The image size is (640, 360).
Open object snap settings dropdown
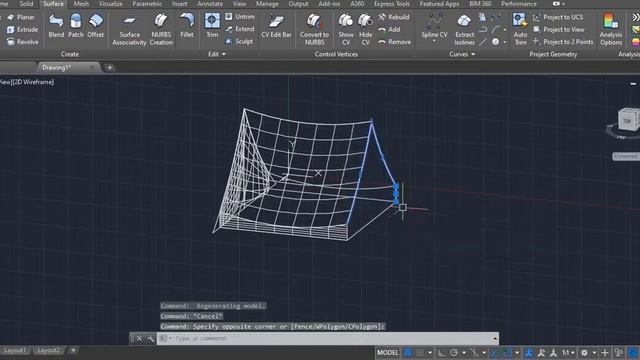(517, 353)
